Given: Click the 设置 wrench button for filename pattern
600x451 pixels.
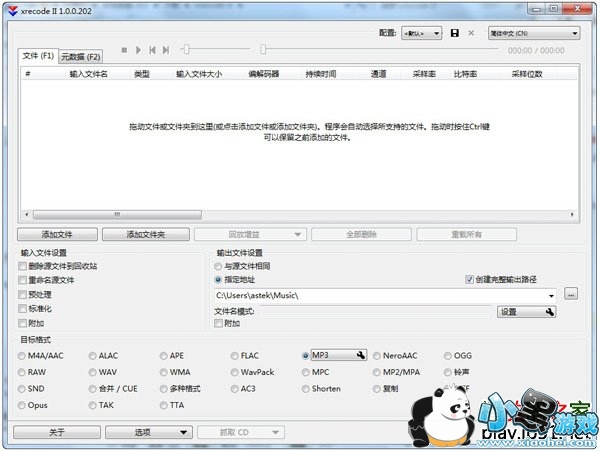Looking at the screenshot, I should click(x=526, y=312).
